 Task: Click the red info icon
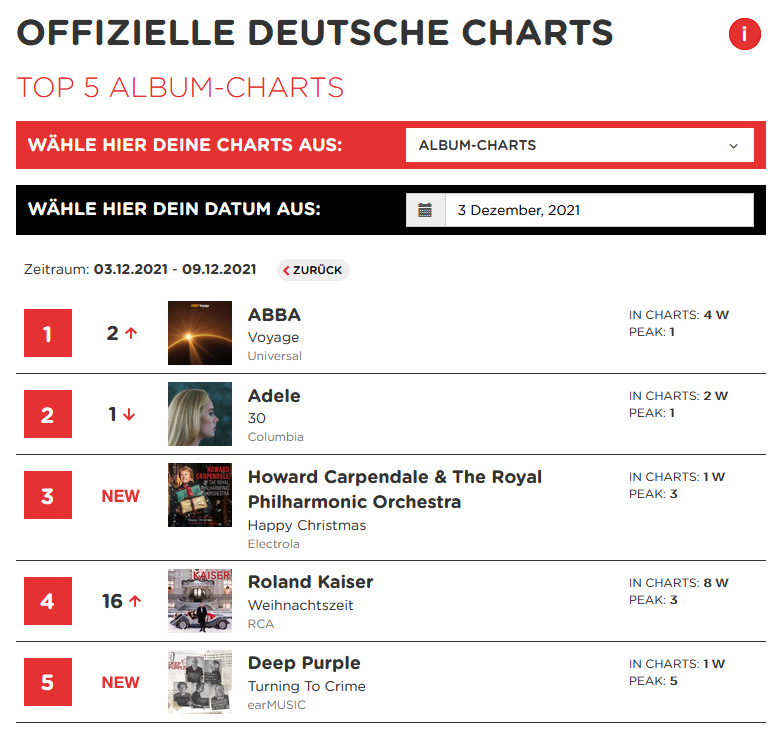[x=744, y=35]
